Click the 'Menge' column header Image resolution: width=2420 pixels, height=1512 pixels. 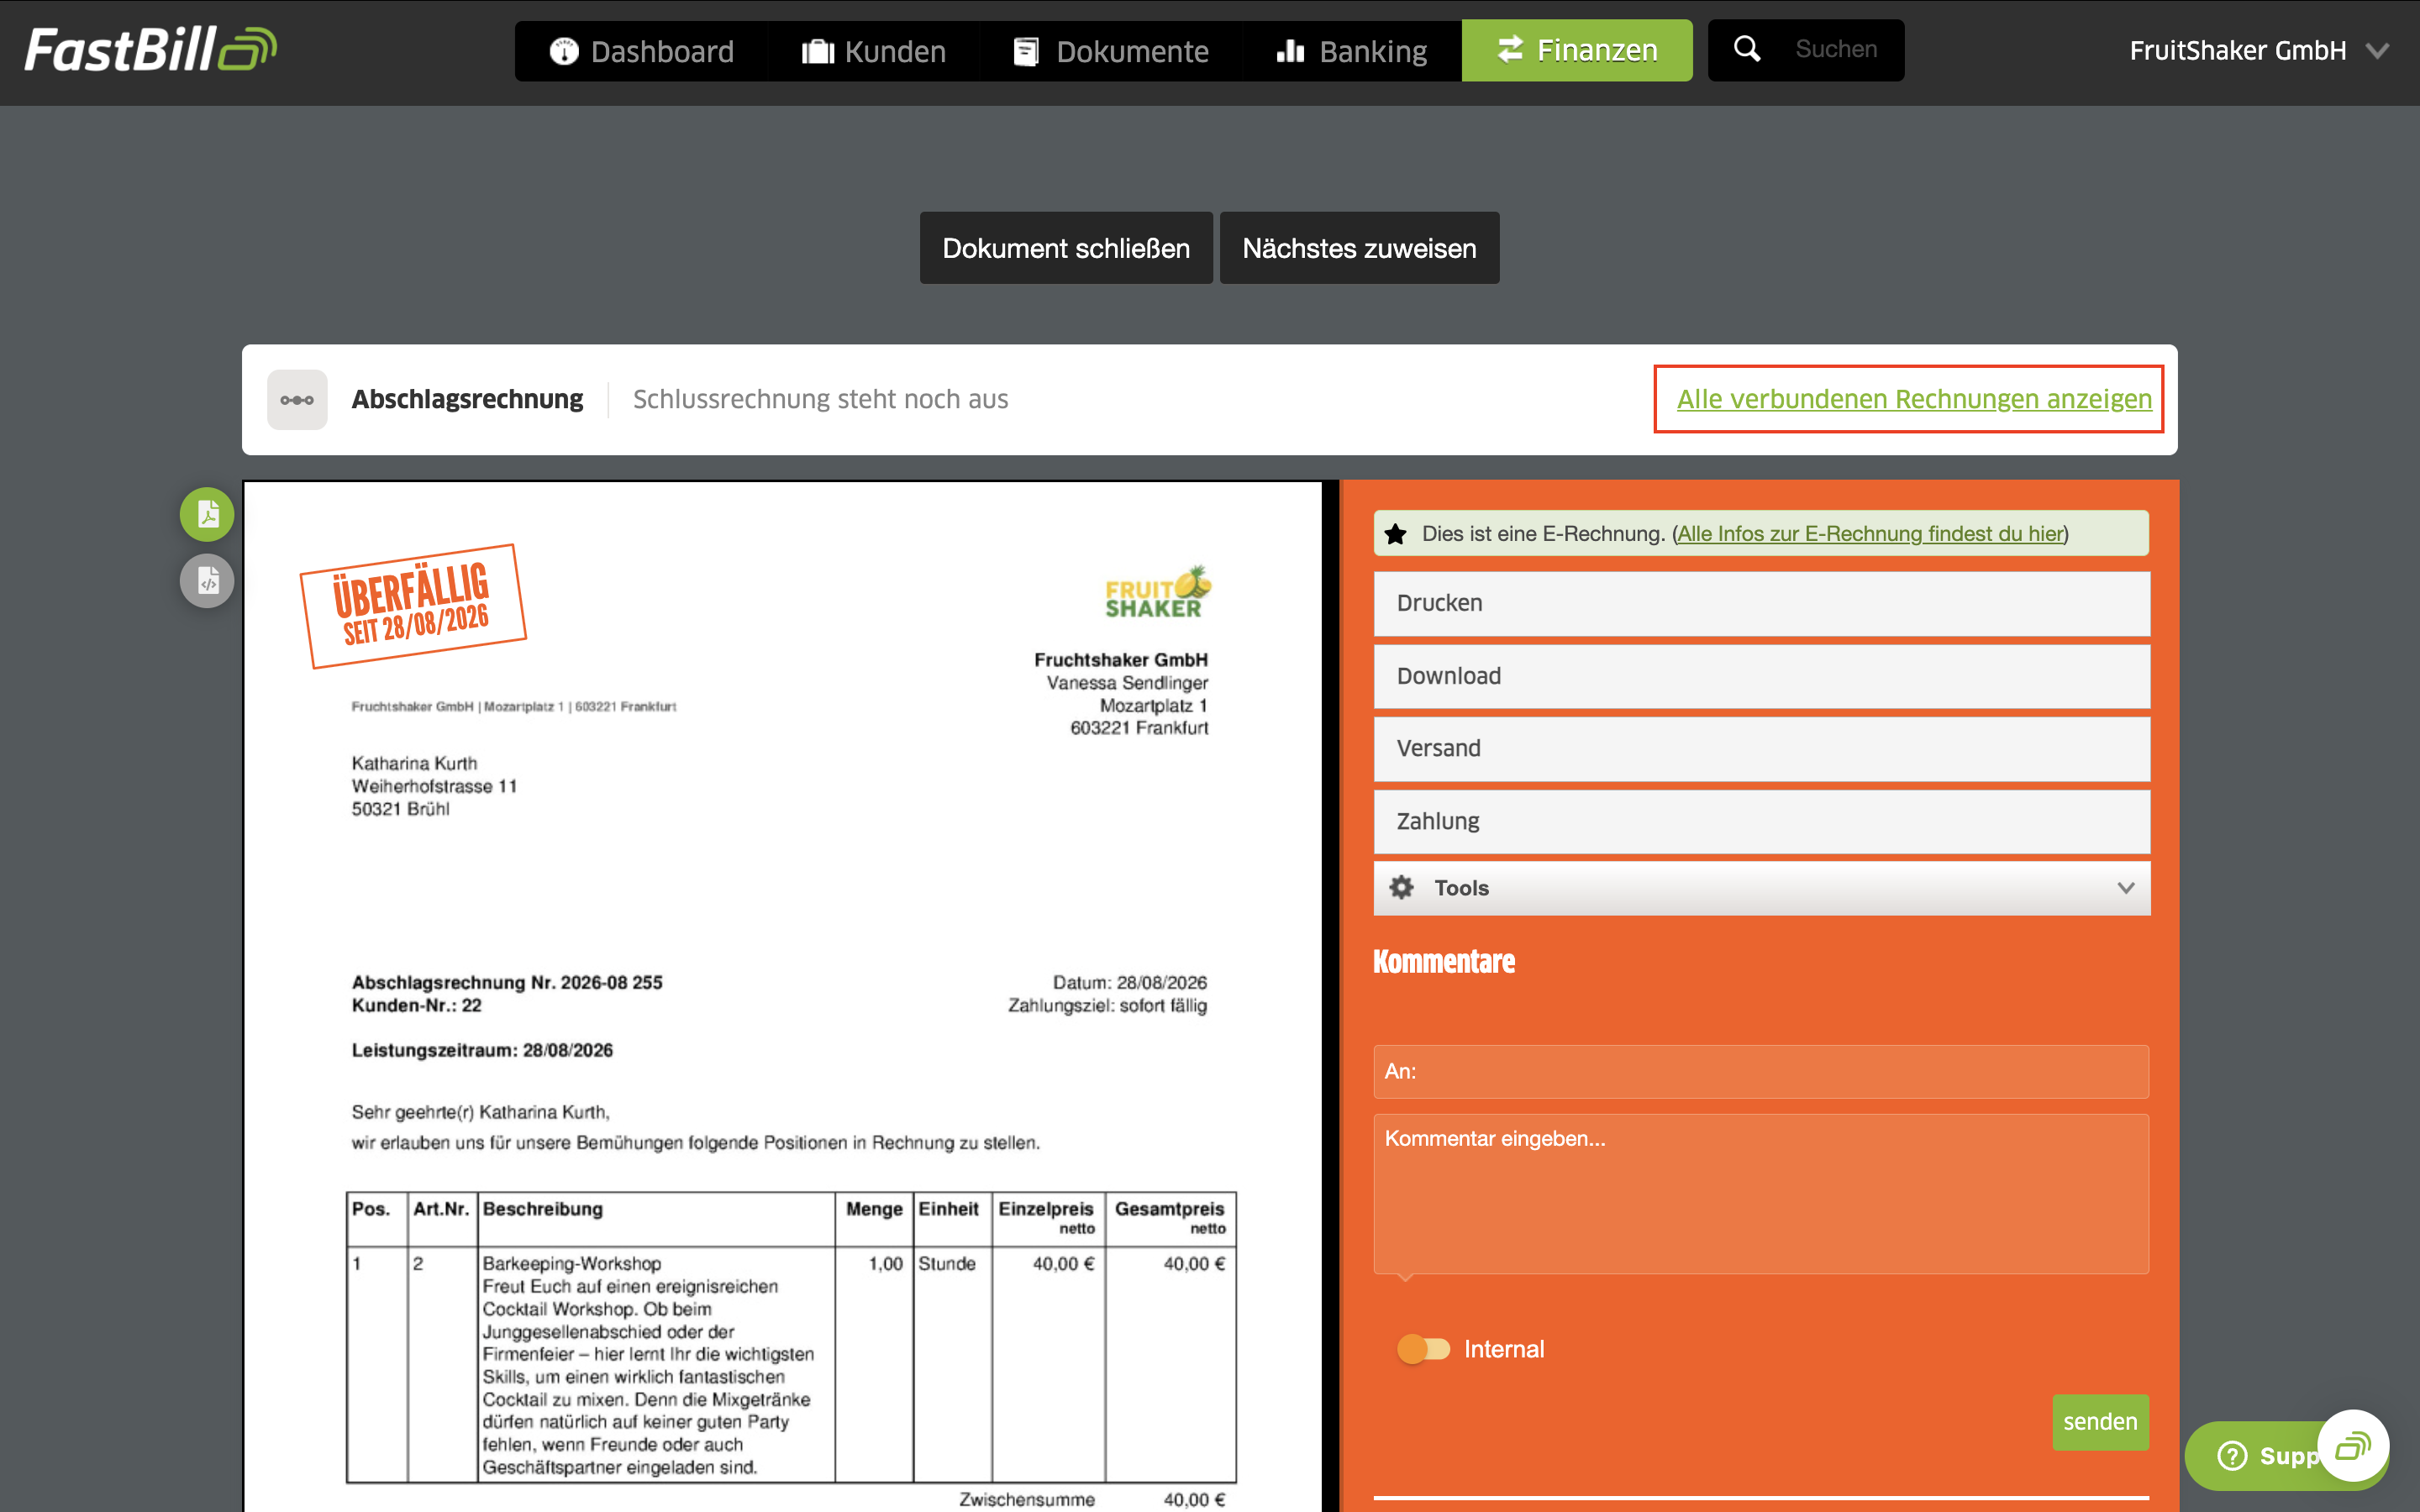coord(874,1209)
